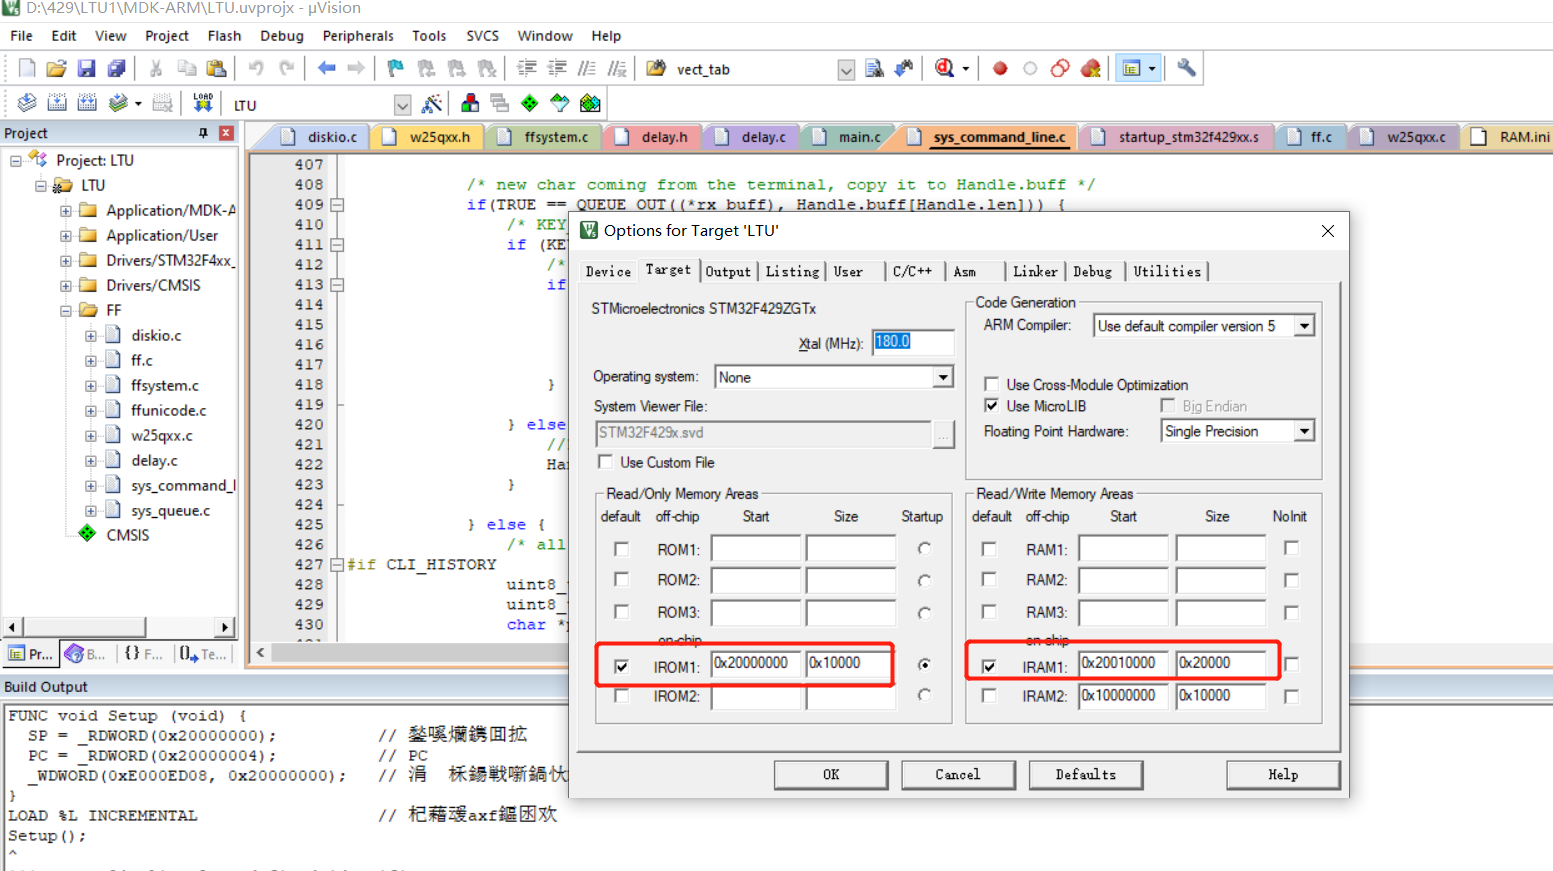Collapse the FF group in project tree

[66, 311]
